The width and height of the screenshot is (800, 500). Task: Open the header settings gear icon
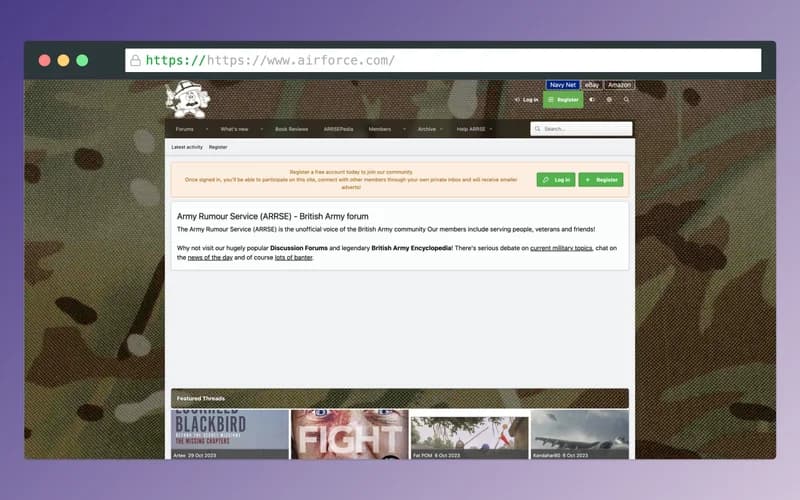pyautogui.click(x=609, y=100)
